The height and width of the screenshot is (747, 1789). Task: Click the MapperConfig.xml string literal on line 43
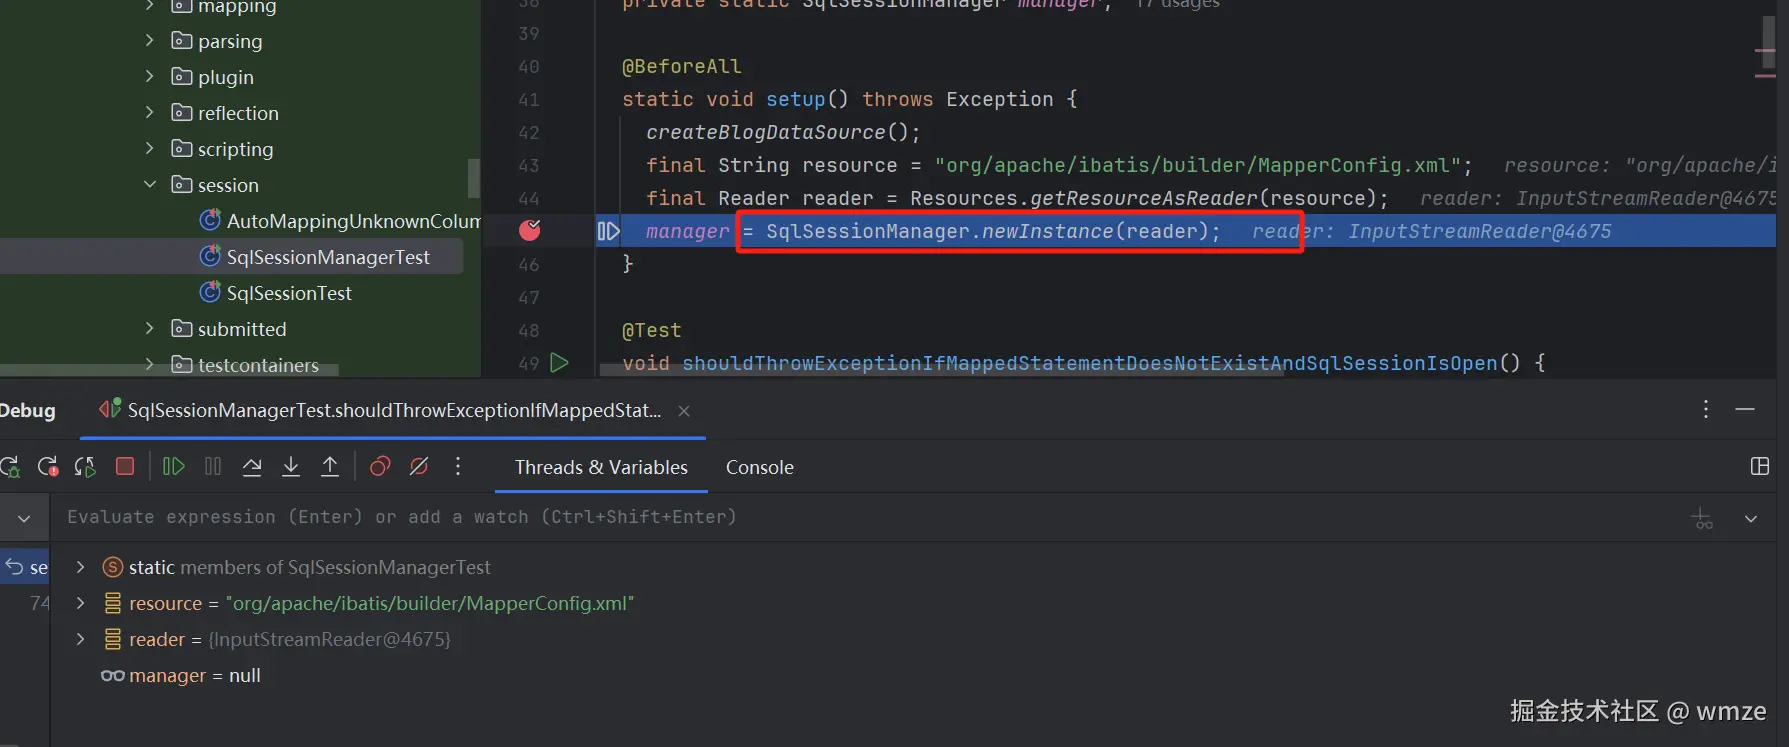(1197, 165)
